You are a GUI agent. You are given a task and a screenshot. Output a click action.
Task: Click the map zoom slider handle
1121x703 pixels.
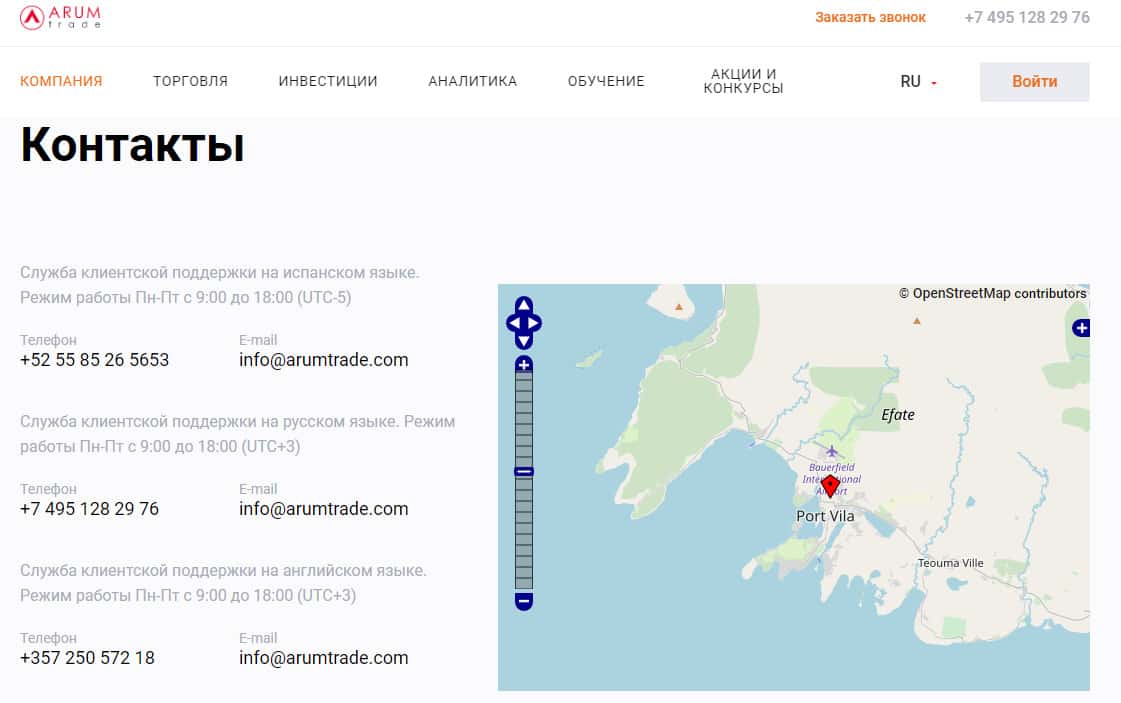point(524,472)
